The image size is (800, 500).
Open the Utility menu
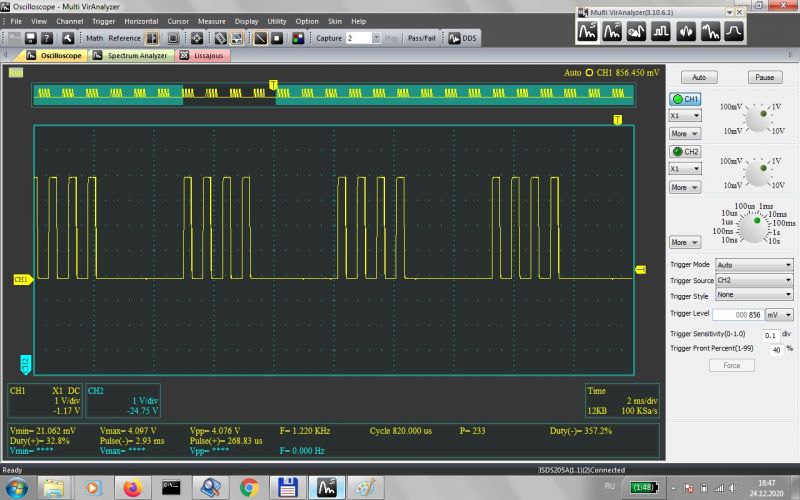(277, 21)
